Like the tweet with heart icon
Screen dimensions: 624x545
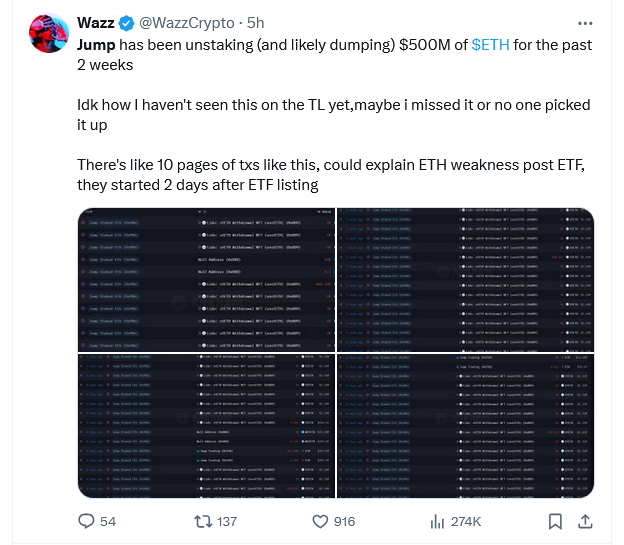320,522
